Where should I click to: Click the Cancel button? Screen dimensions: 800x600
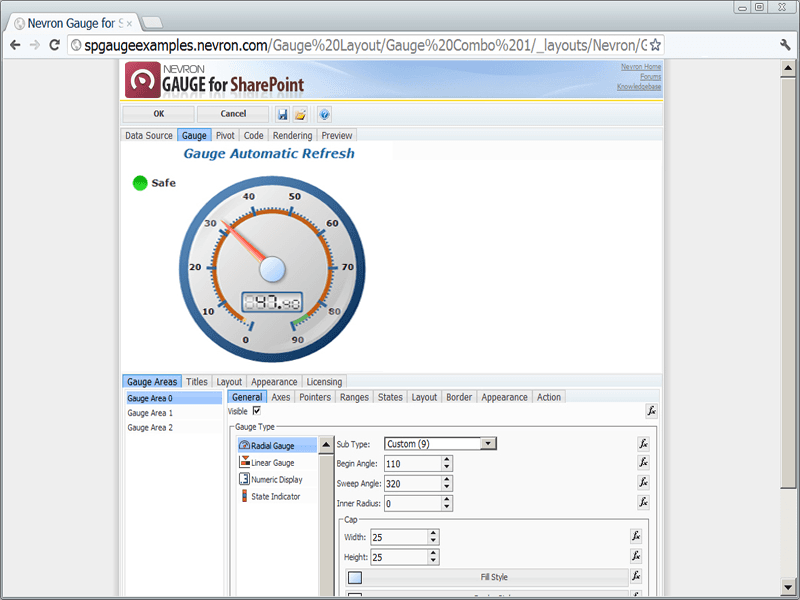[233, 114]
